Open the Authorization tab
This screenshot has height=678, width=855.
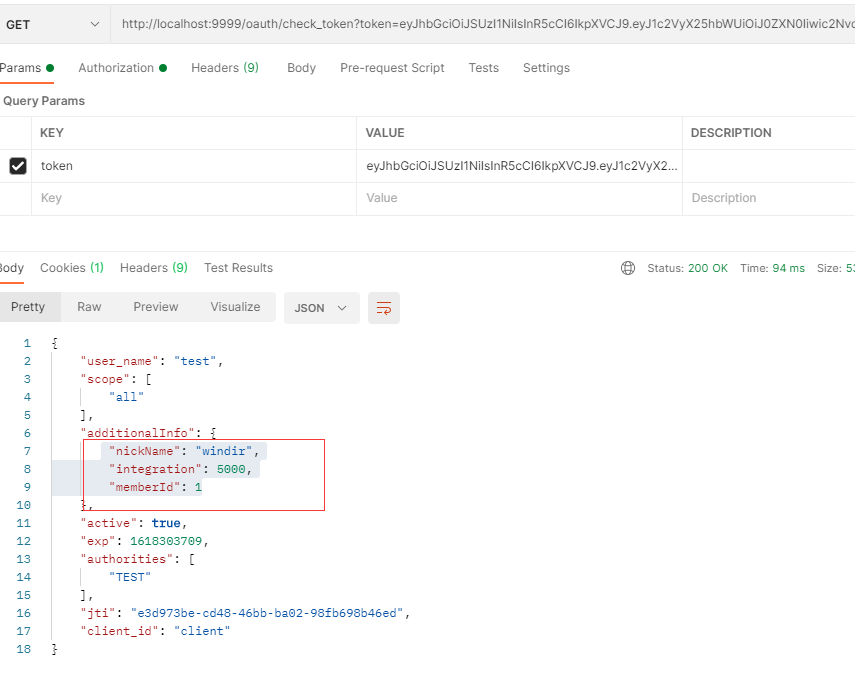coord(122,68)
